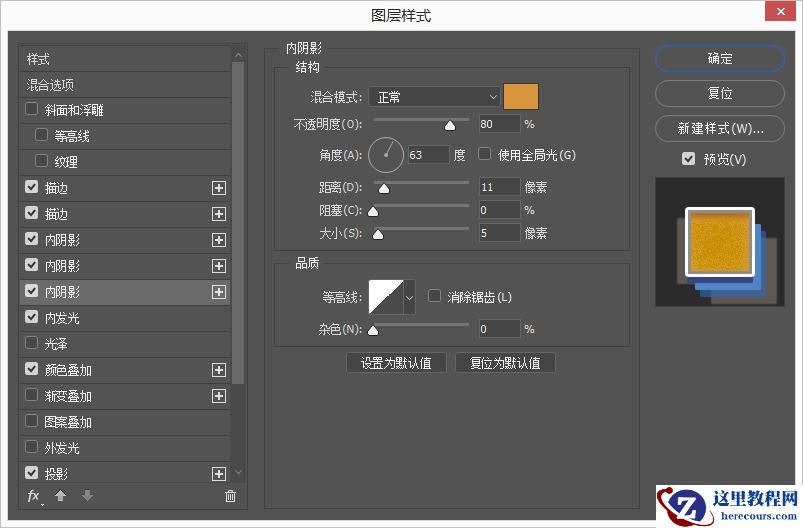Open the orange shadow color swatch

tap(521, 97)
